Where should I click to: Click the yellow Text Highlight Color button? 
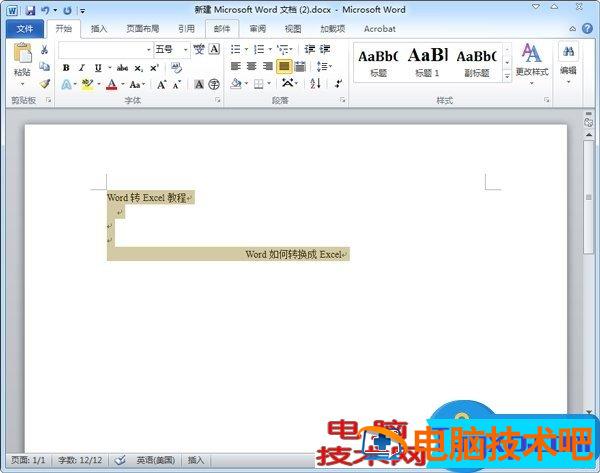point(88,84)
